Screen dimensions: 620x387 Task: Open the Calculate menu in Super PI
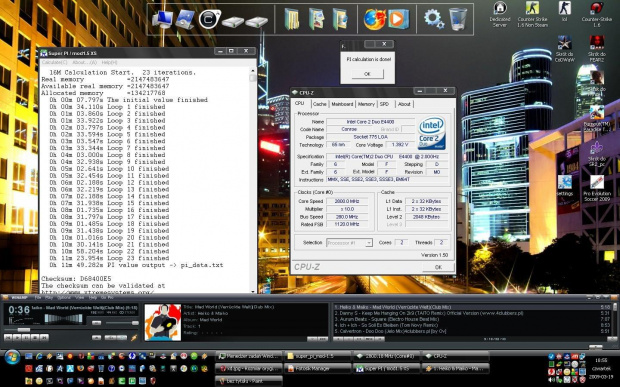click(x=55, y=62)
